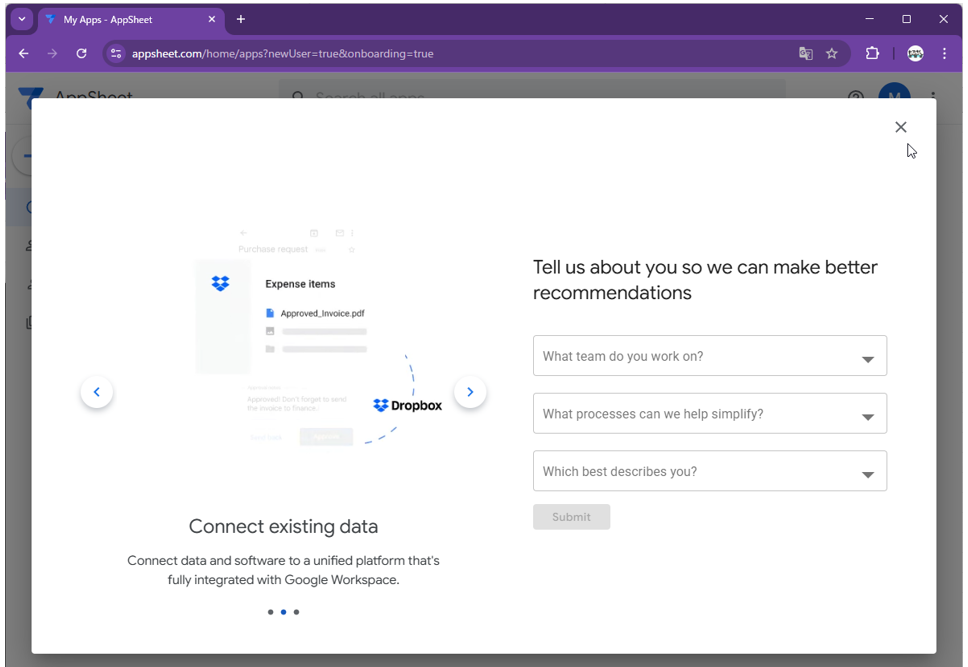
Task: Open a new browser tab
Action: 241,19
